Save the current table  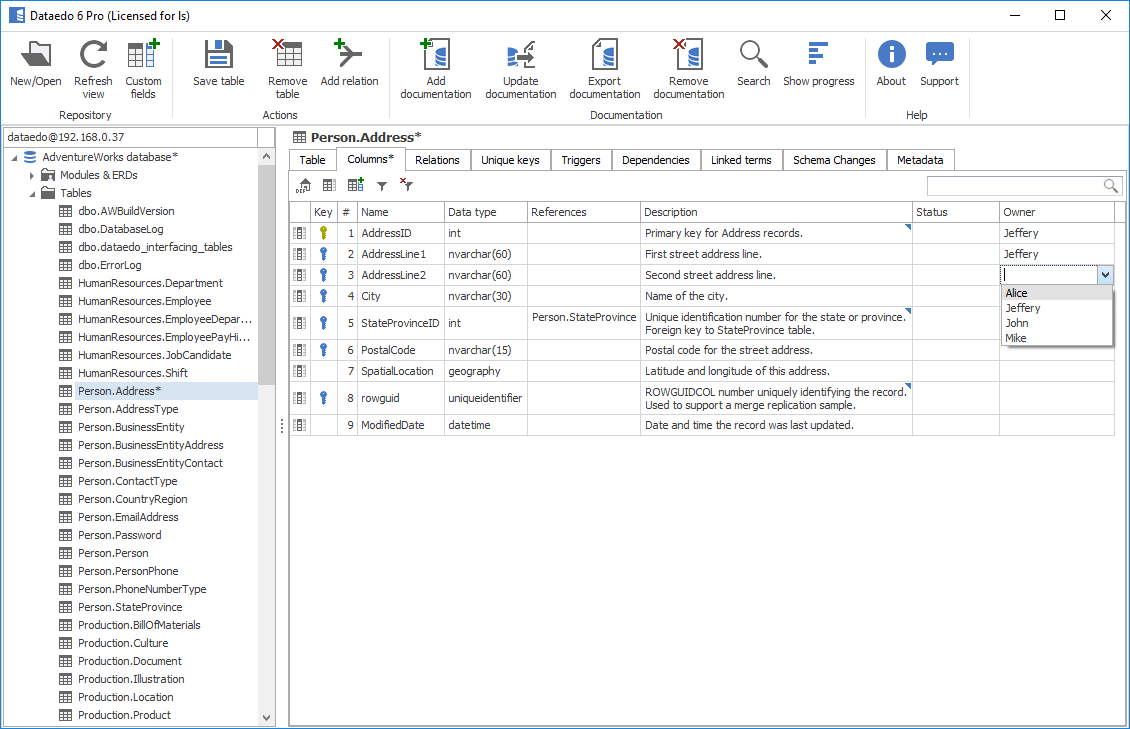click(218, 57)
